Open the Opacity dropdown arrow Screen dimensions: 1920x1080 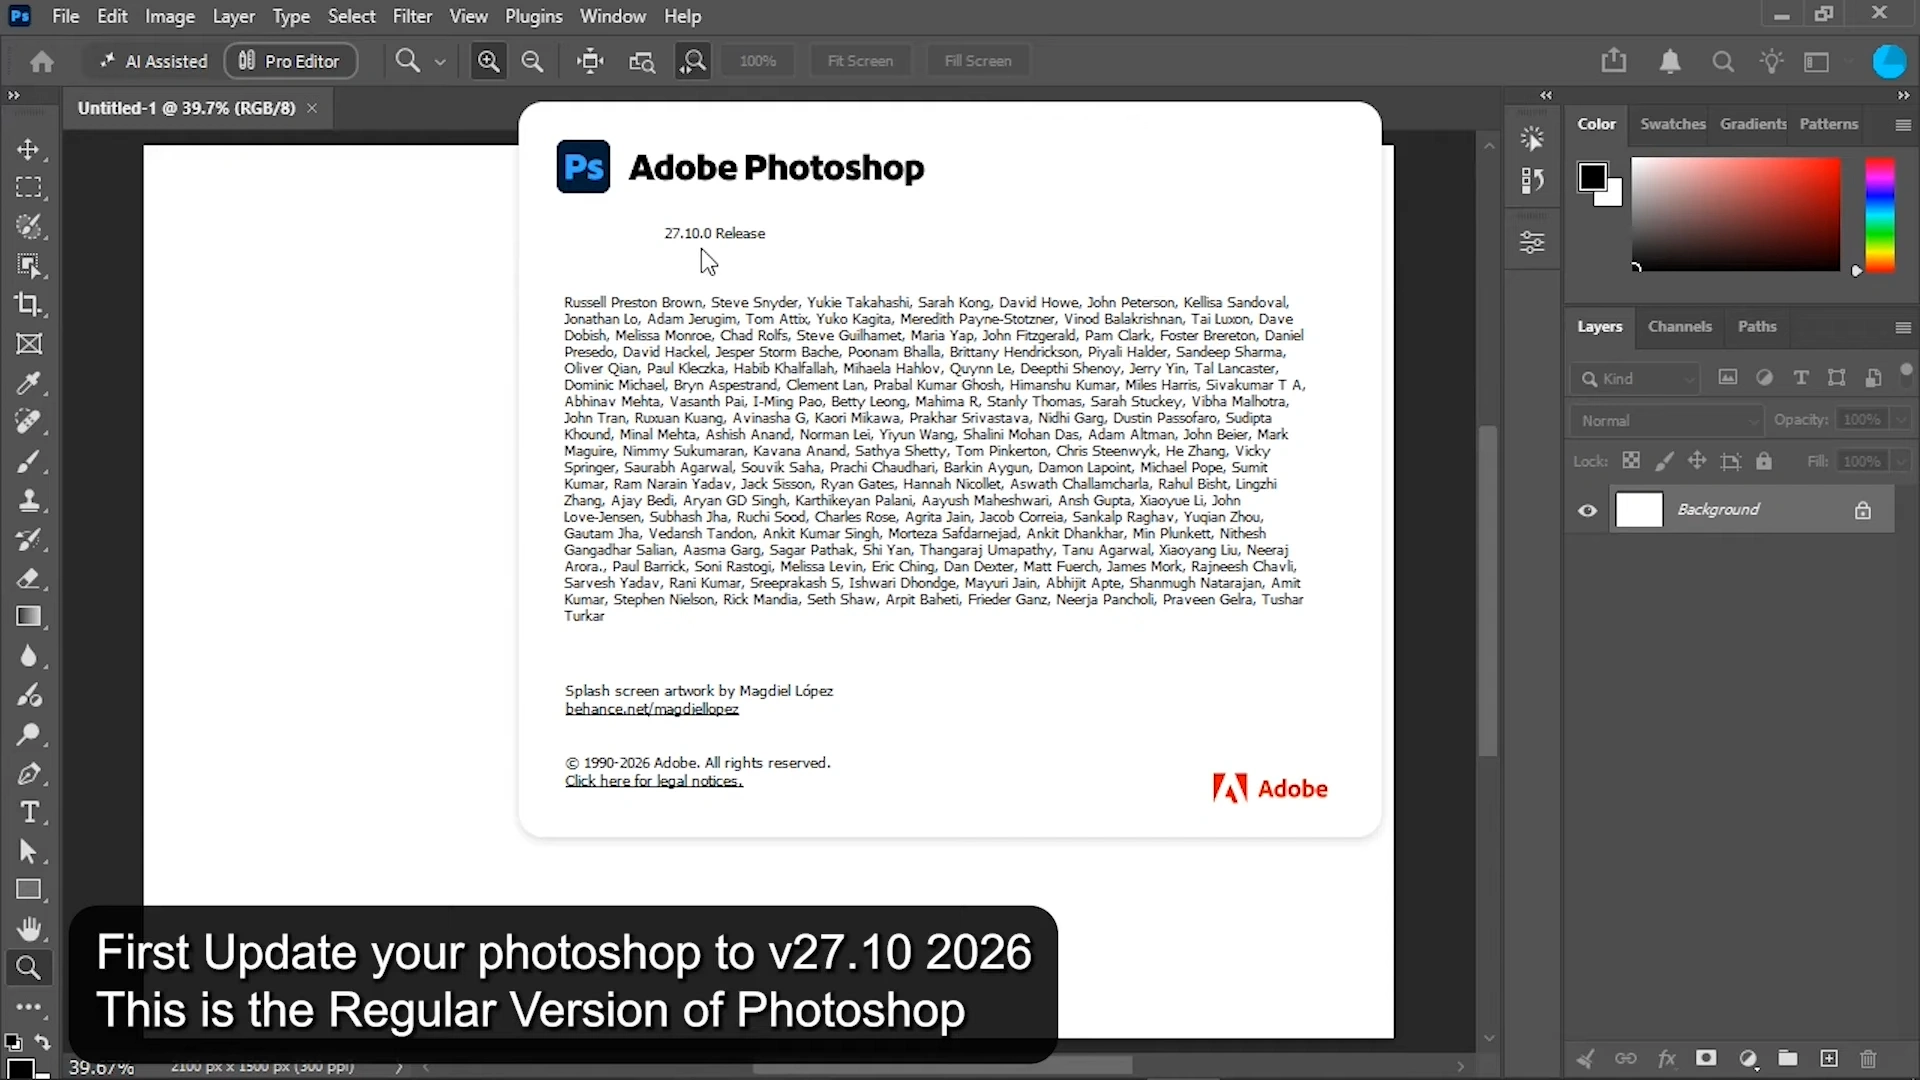click(x=1901, y=420)
